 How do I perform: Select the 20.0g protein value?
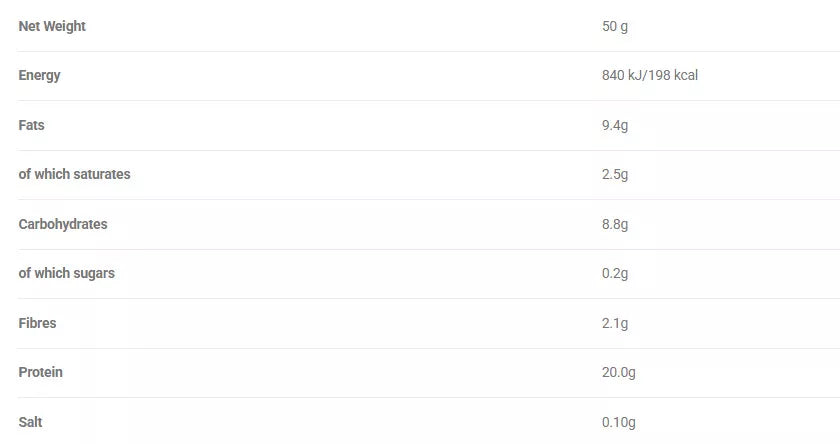point(619,372)
